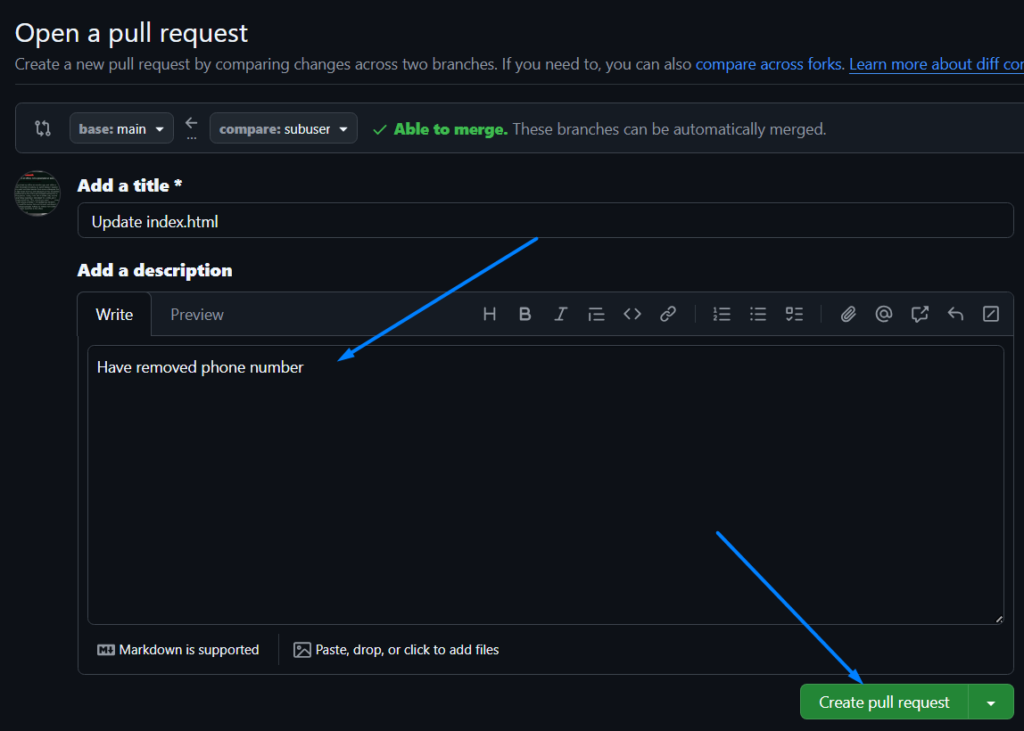Insert a task list
Image resolution: width=1024 pixels, height=731 pixels.
click(793, 314)
